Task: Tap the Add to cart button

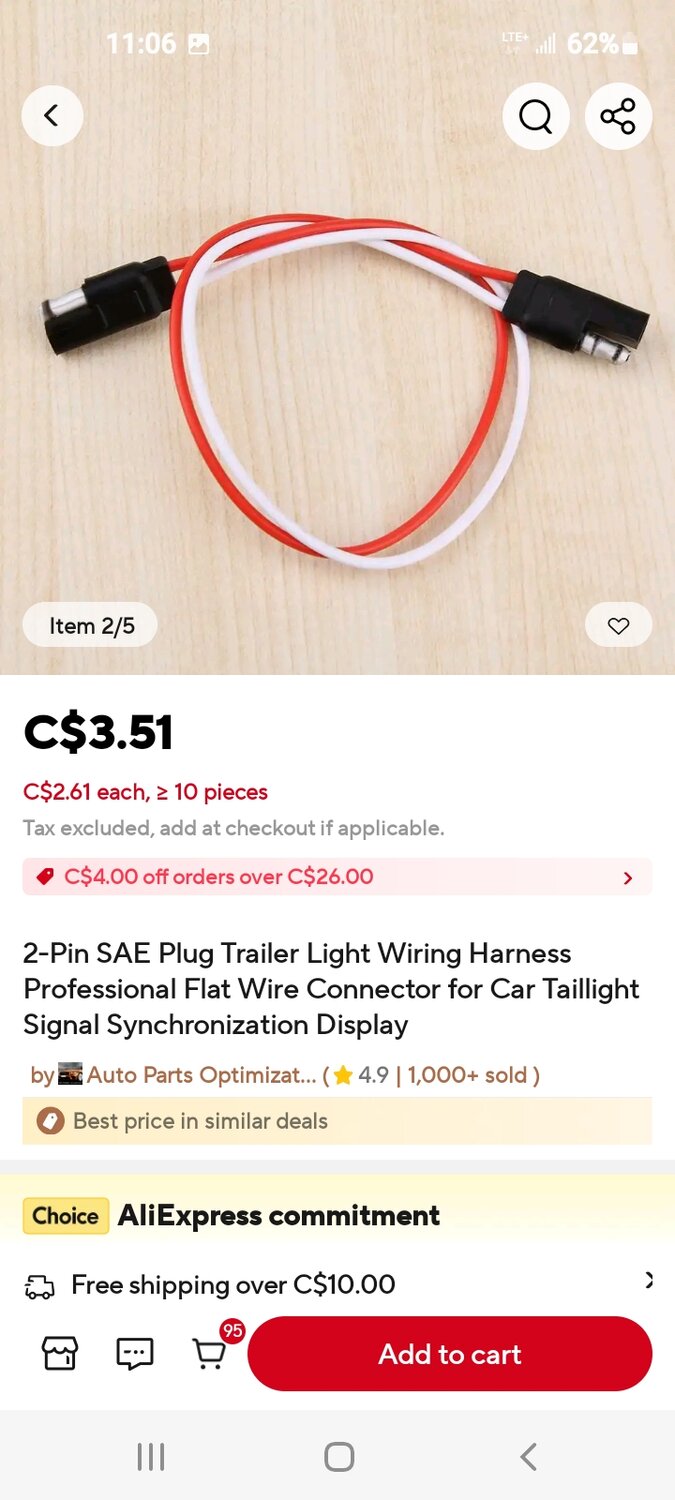Action: pyautogui.click(x=450, y=1354)
